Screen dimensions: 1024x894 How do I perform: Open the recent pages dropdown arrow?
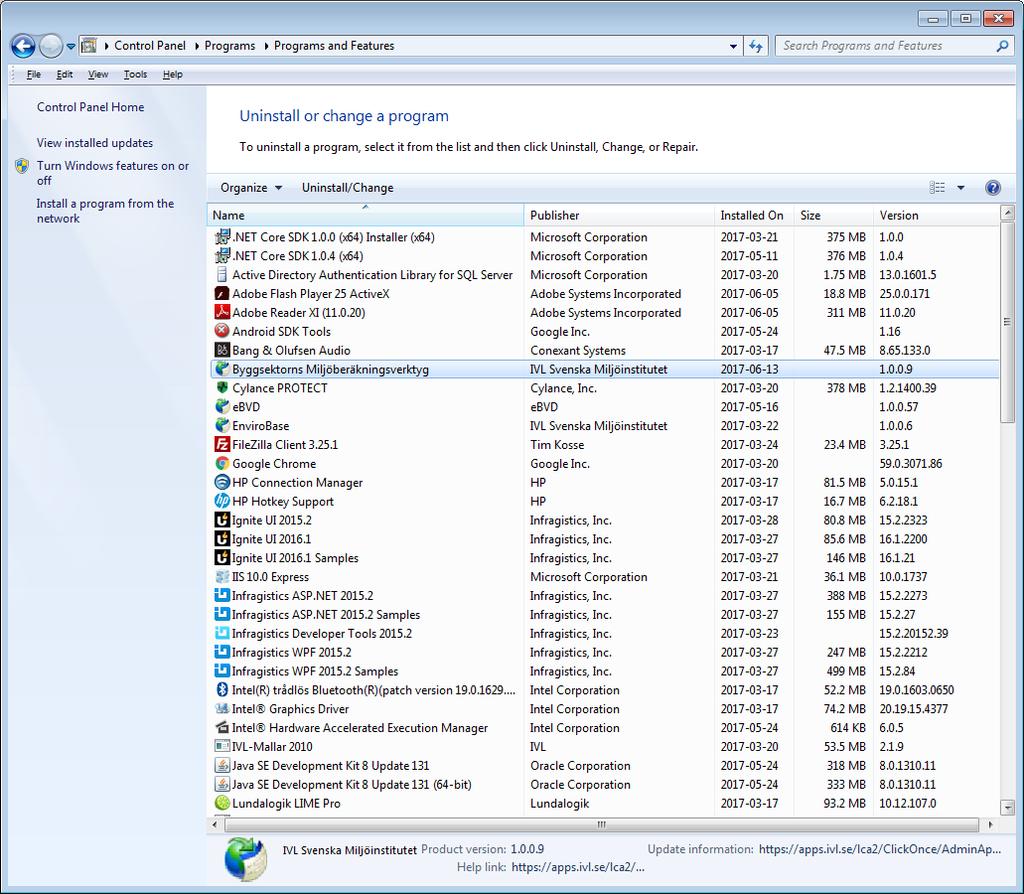pos(71,46)
